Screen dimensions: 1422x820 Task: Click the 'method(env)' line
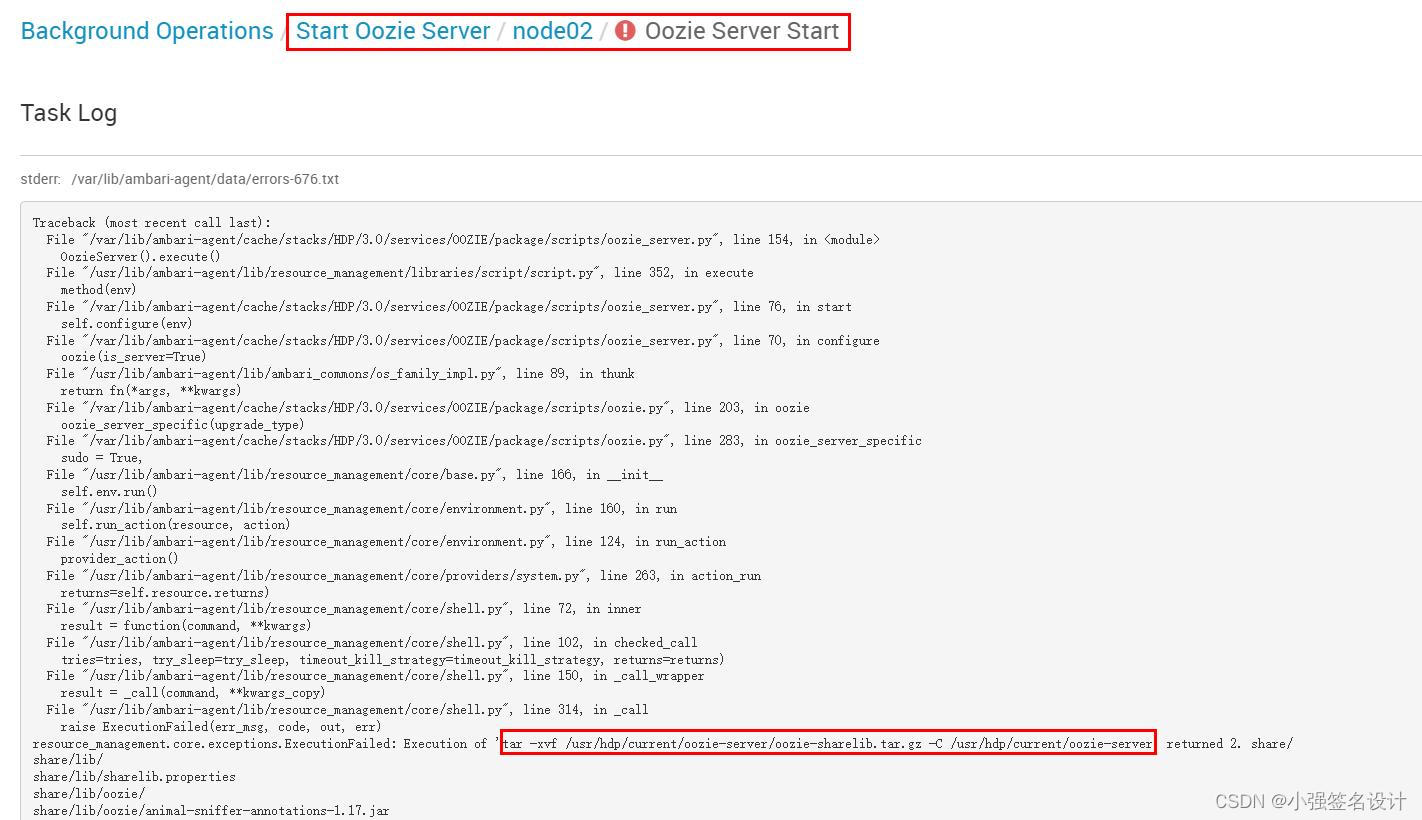click(x=98, y=290)
